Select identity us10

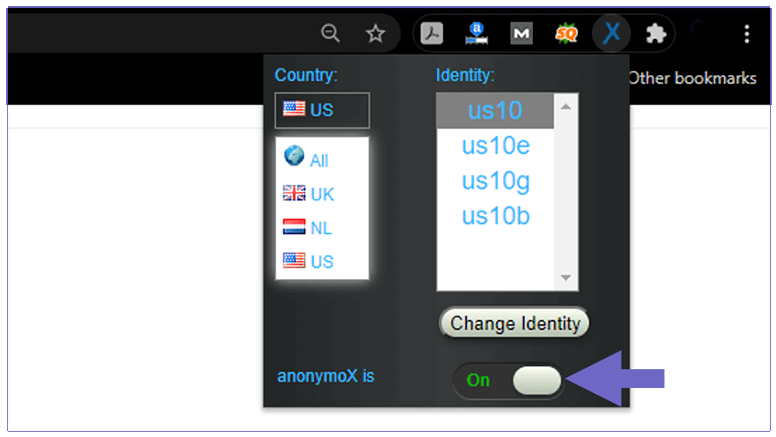pos(495,110)
